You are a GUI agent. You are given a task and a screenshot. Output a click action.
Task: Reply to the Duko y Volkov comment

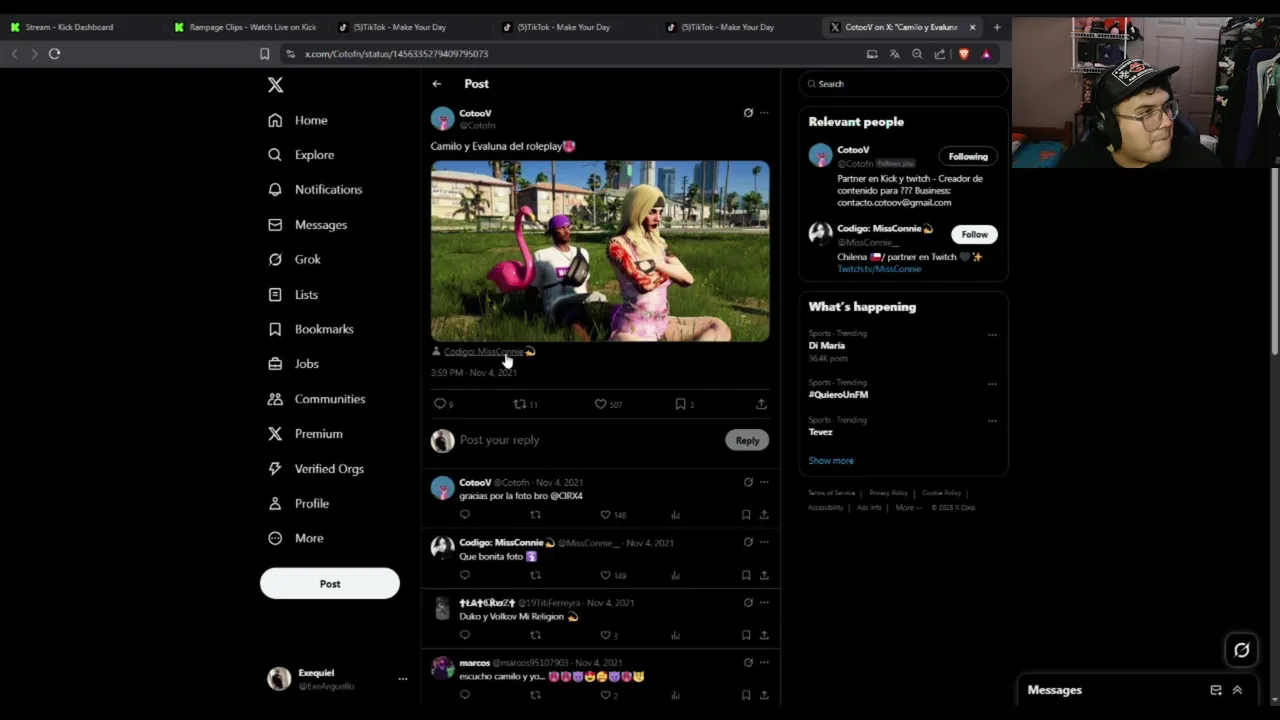click(x=465, y=635)
